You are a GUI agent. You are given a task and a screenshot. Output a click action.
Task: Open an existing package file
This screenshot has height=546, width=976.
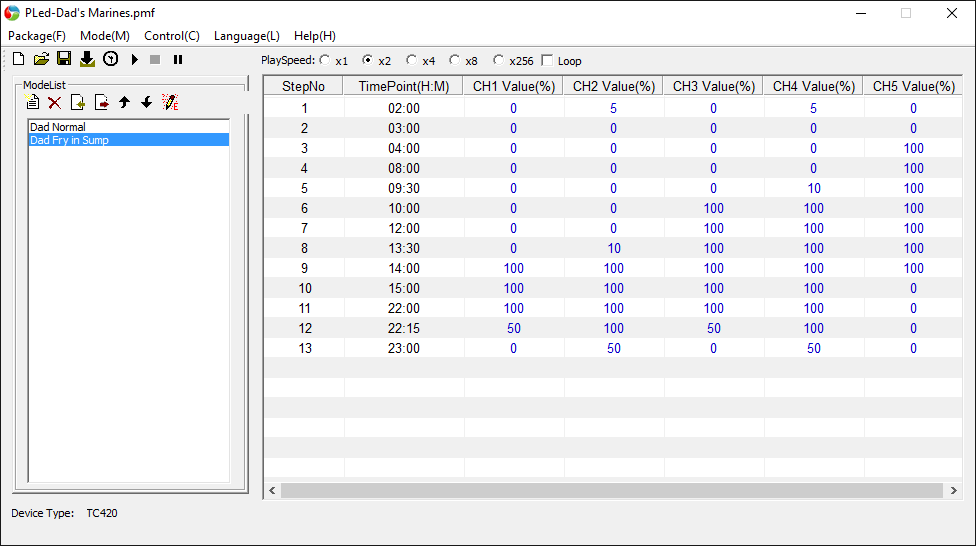pos(41,59)
